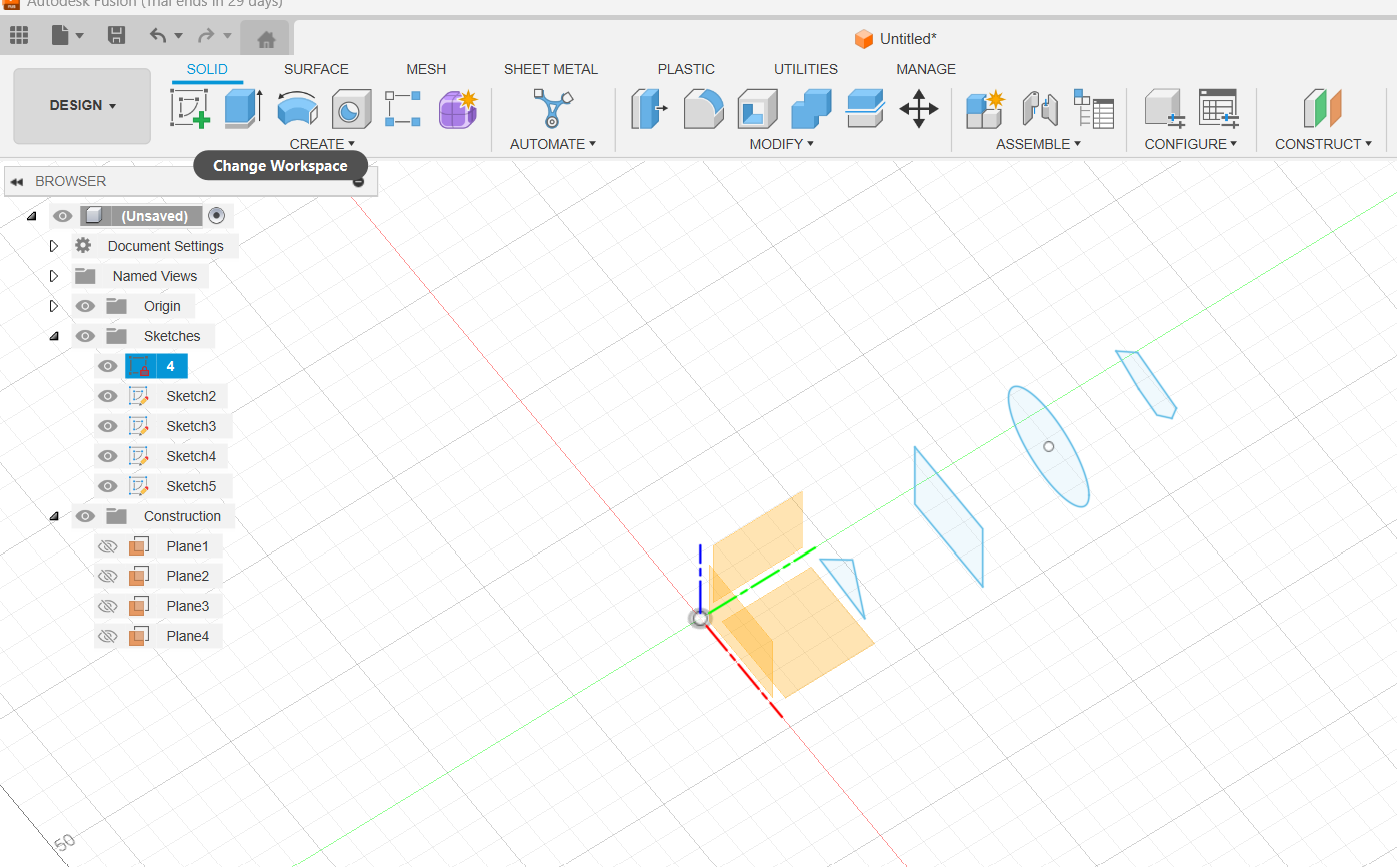Open the Automate tool icon

tap(552, 108)
